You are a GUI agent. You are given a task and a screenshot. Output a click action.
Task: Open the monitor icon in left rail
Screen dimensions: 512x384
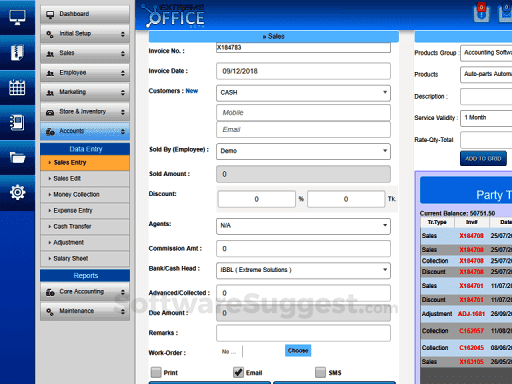[17, 17]
